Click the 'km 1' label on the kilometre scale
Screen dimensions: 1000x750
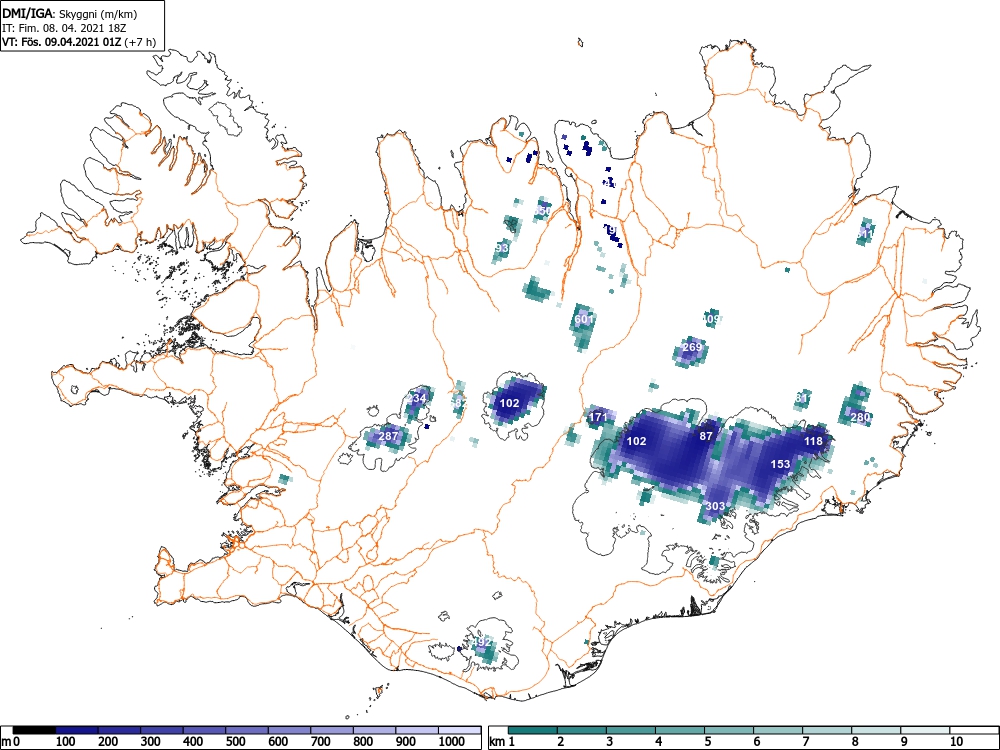point(502,742)
